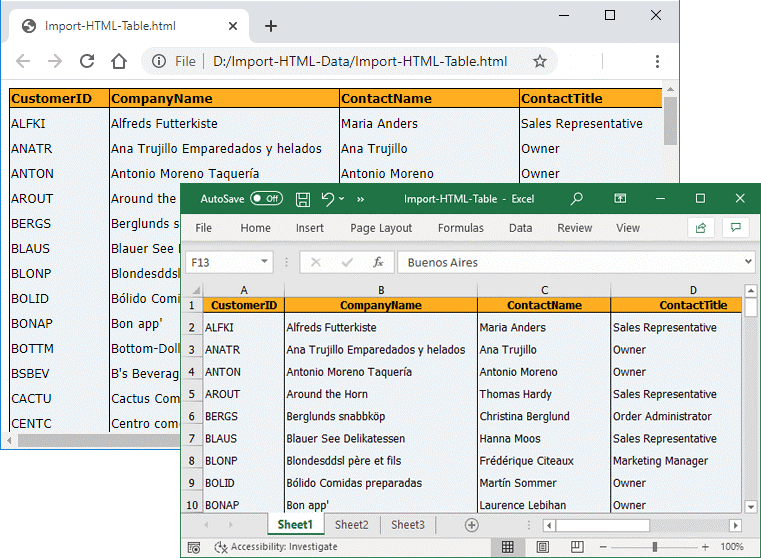
Task: Click Accessibility: Investigate in status bar
Action: (x=275, y=547)
